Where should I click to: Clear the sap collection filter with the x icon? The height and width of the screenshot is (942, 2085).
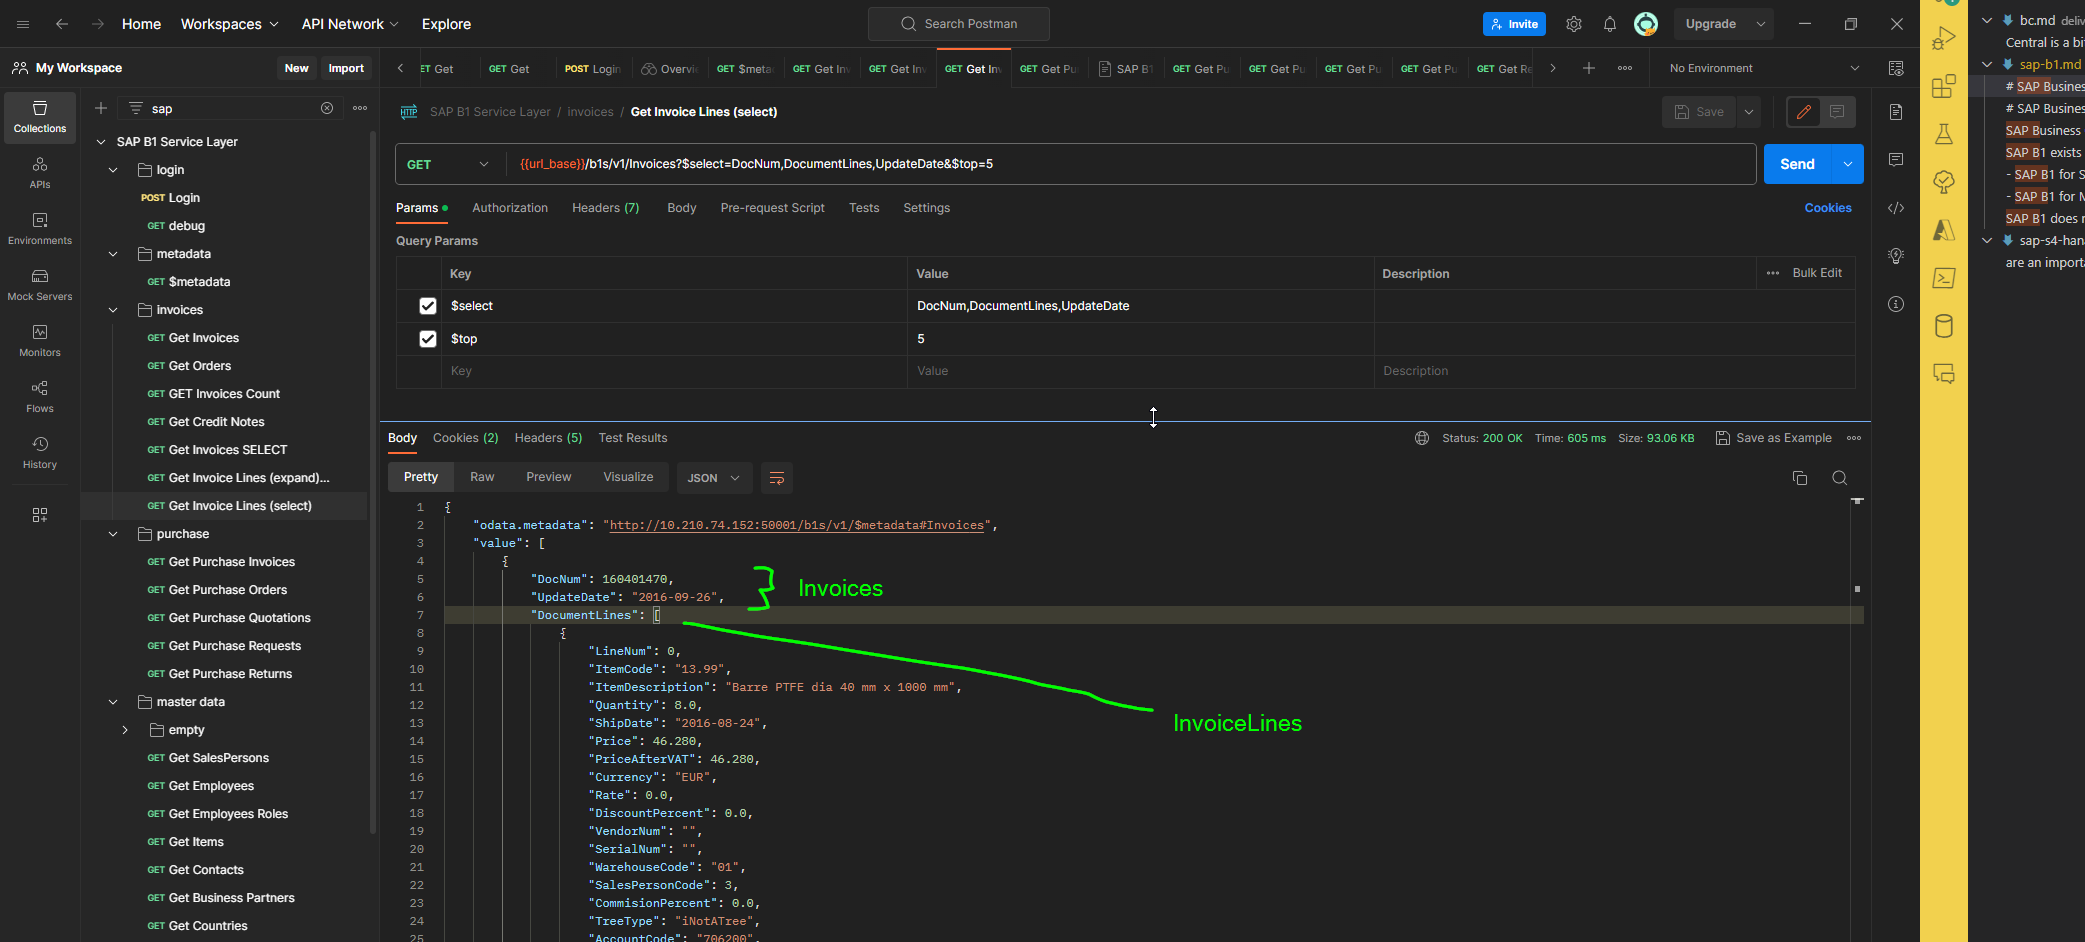[327, 108]
